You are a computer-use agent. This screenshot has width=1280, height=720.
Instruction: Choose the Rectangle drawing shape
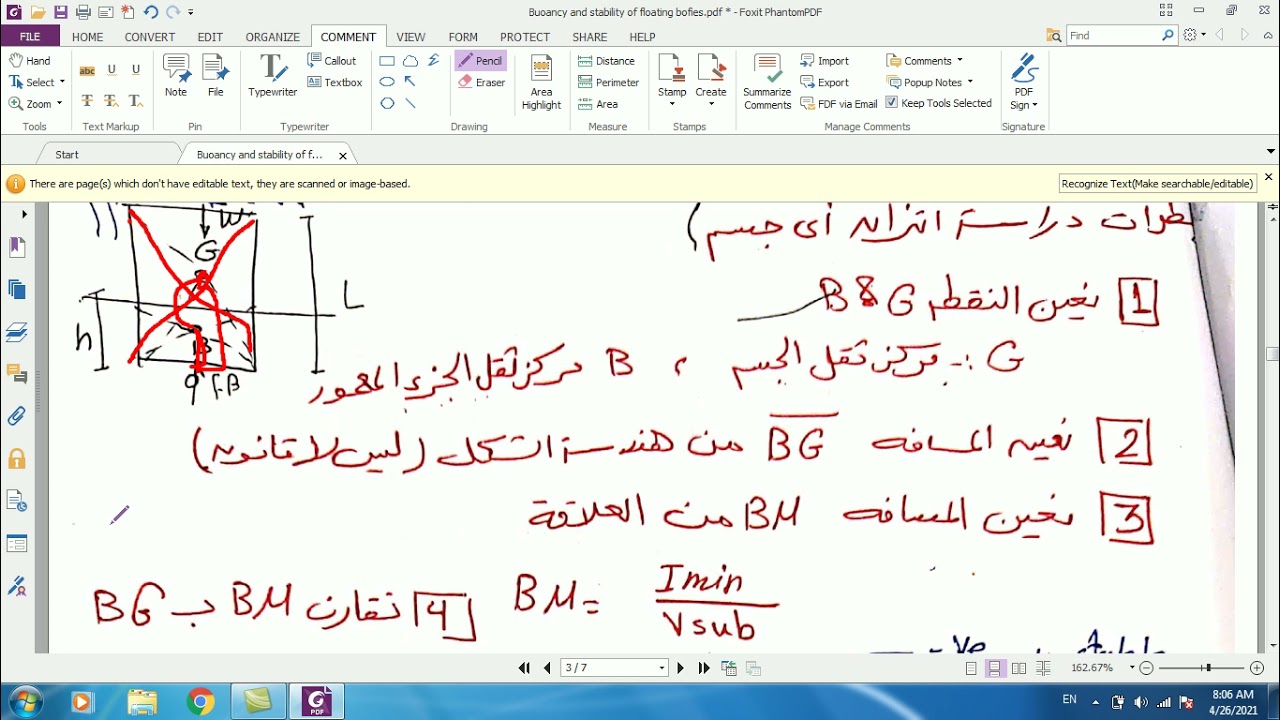387,61
